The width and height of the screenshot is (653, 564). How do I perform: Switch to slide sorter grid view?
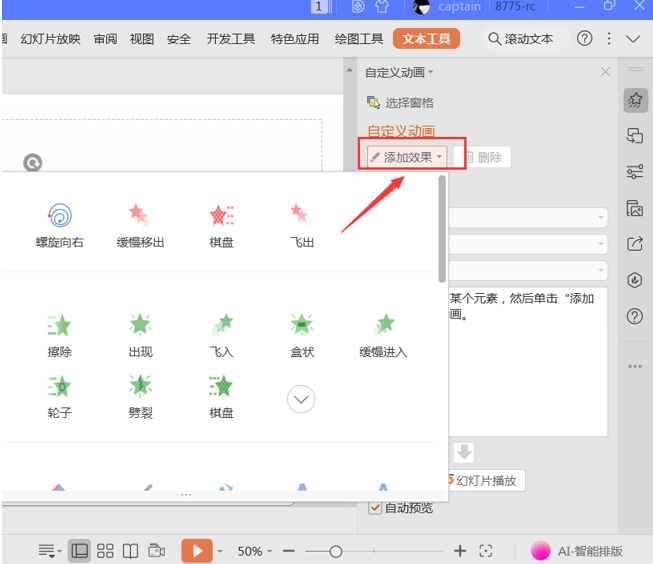tap(105, 551)
